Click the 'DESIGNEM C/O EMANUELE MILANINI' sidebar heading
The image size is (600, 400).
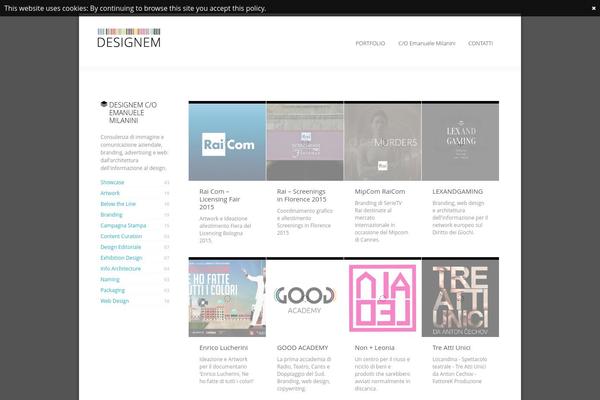click(132, 113)
